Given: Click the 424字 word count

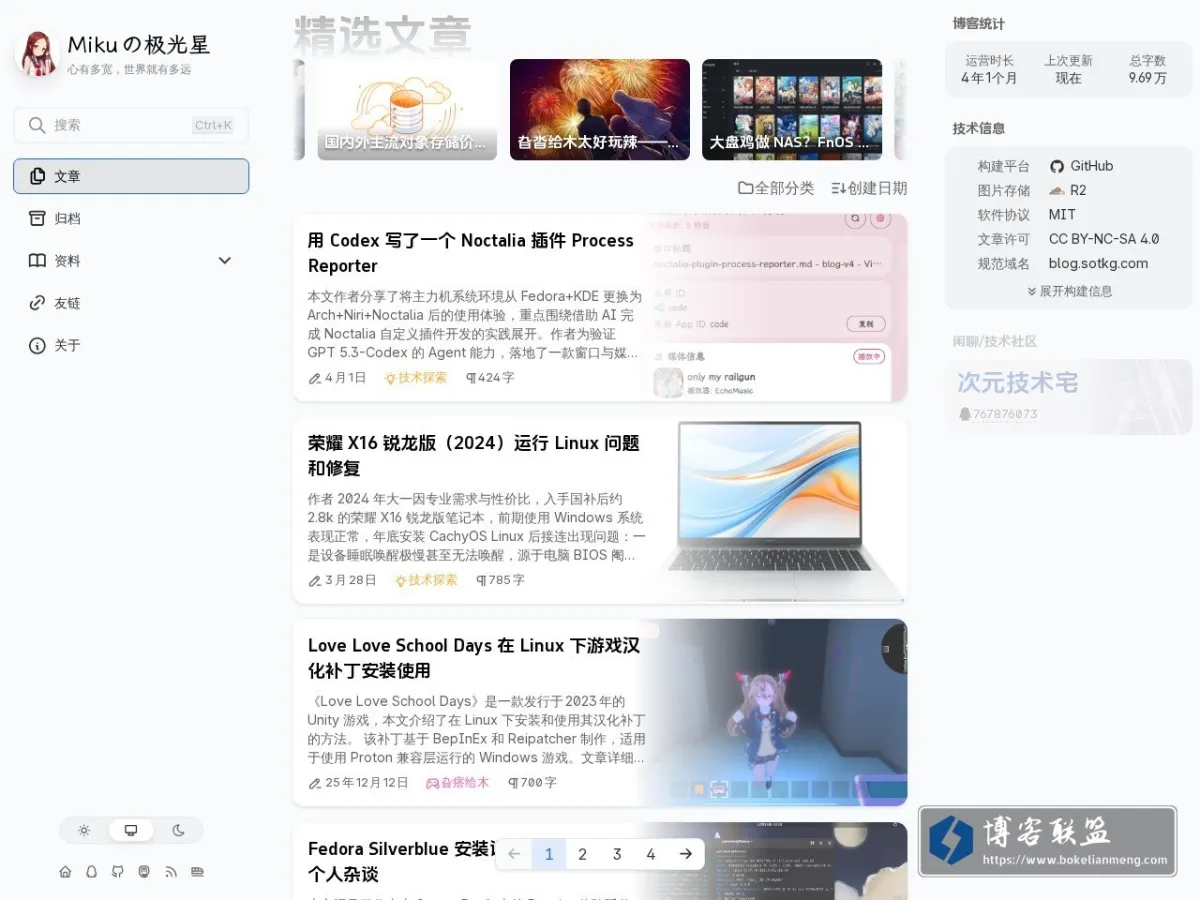Looking at the screenshot, I should point(490,378).
